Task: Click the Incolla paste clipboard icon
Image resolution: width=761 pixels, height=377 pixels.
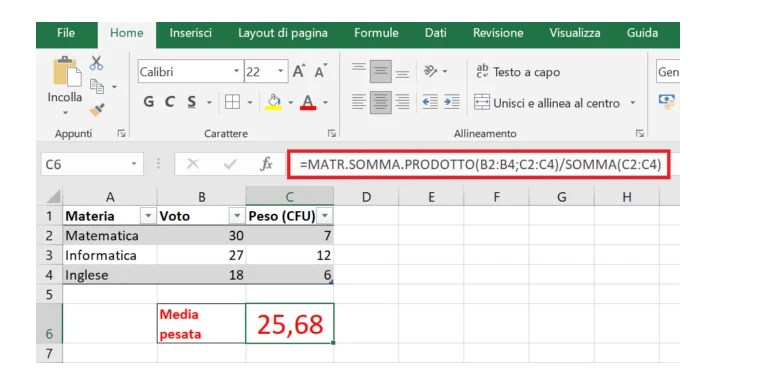Action: [x=67, y=72]
